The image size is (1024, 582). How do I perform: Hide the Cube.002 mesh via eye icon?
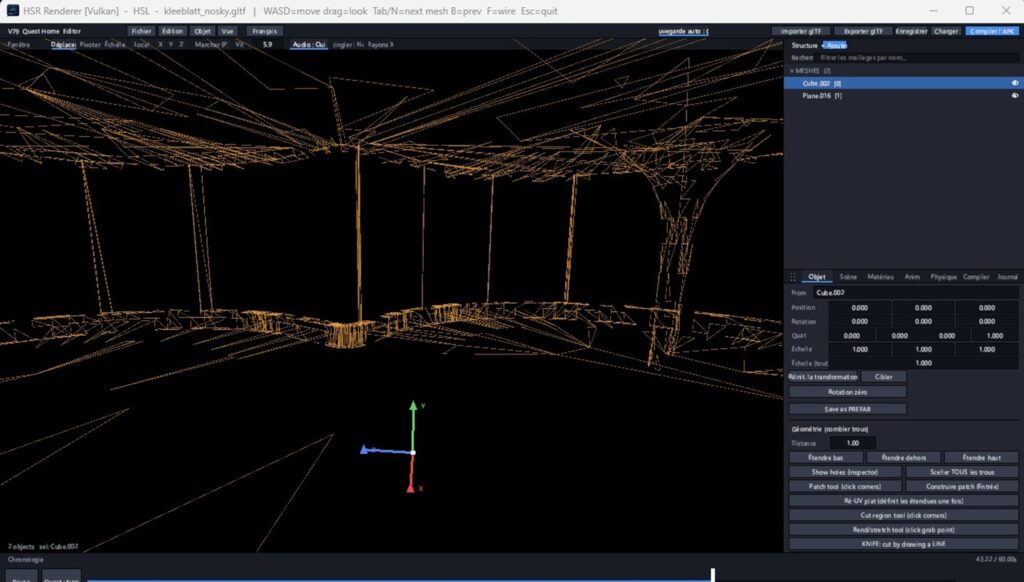(1015, 83)
